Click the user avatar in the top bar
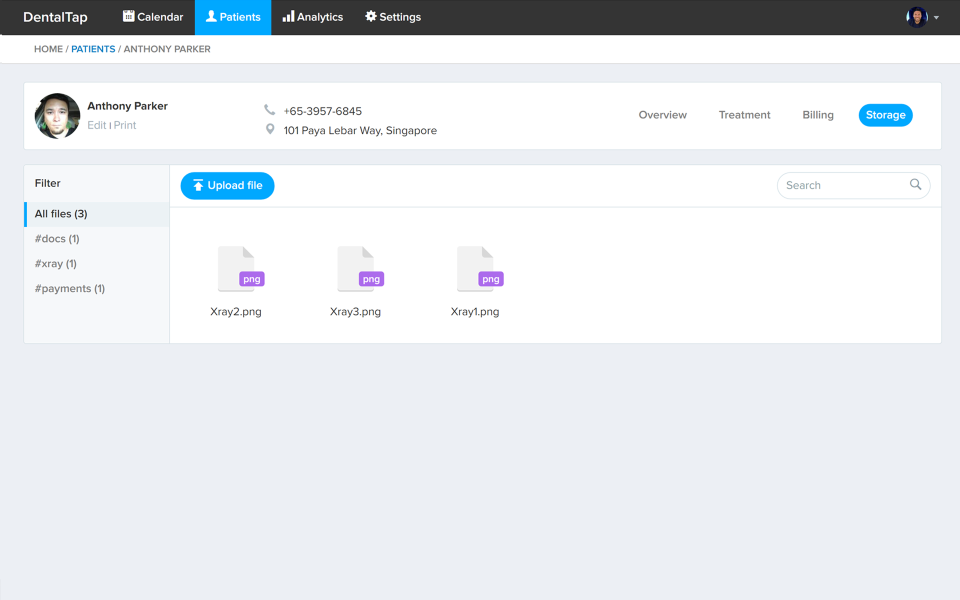Screen dimensions: 960x600 pos(917,17)
